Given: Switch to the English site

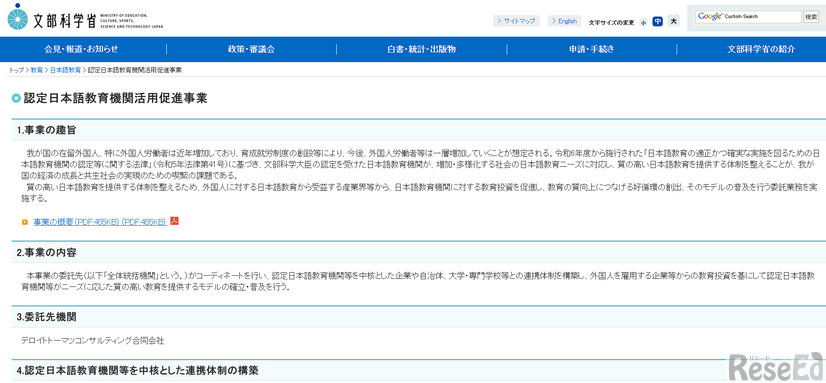Looking at the screenshot, I should (564, 21).
